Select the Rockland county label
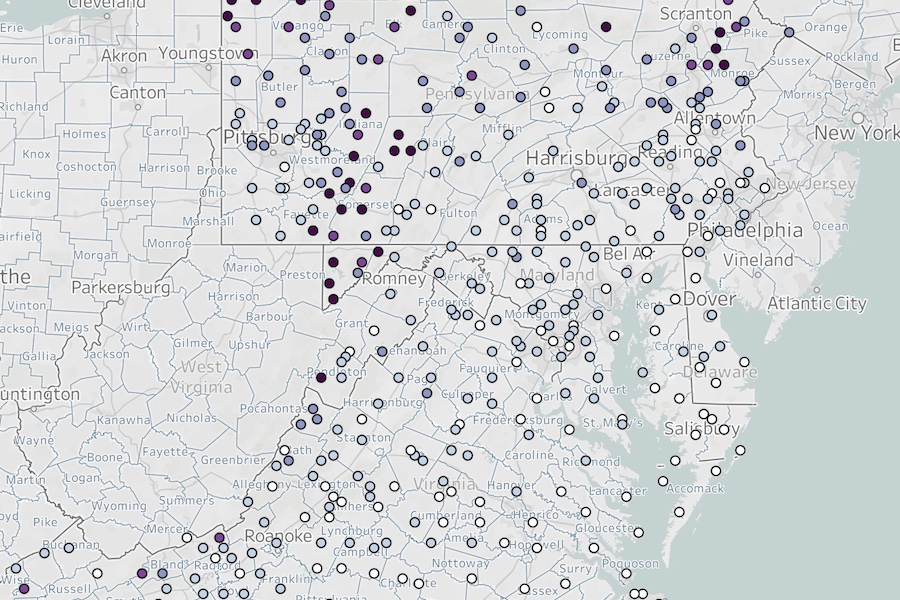 (852, 56)
